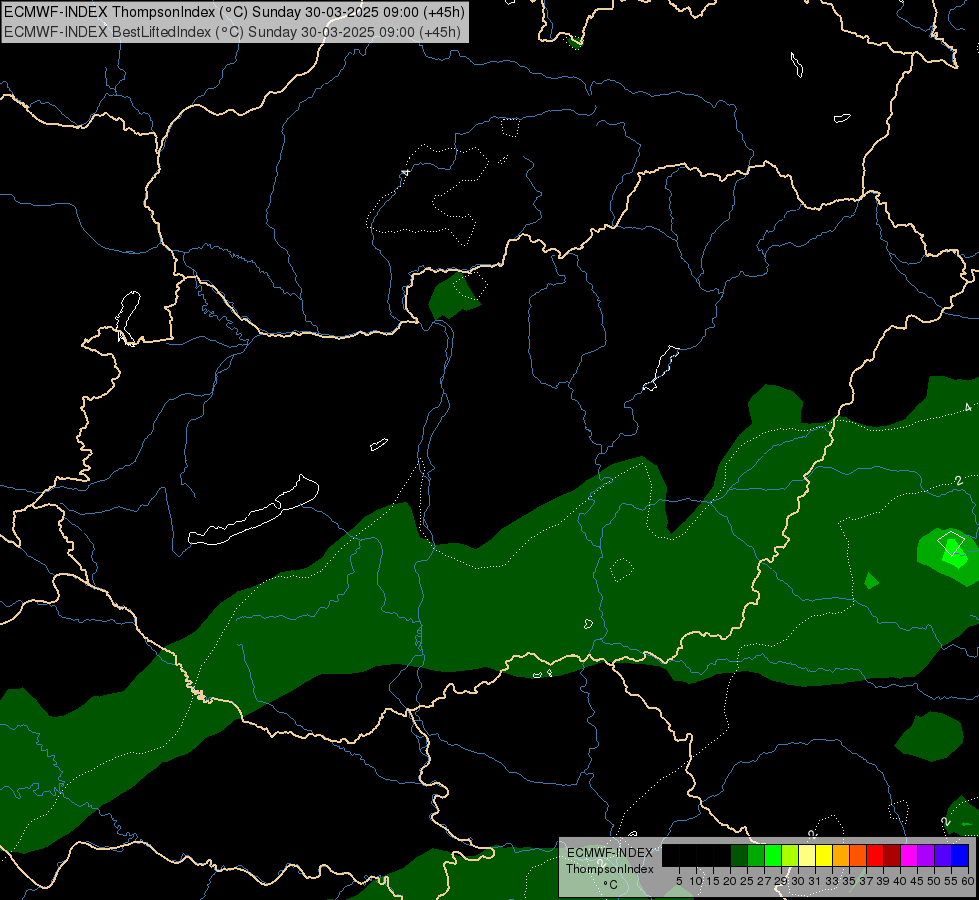The width and height of the screenshot is (979, 900).
Task: Click the brightest green maximum spot on the map
Action: click(953, 553)
